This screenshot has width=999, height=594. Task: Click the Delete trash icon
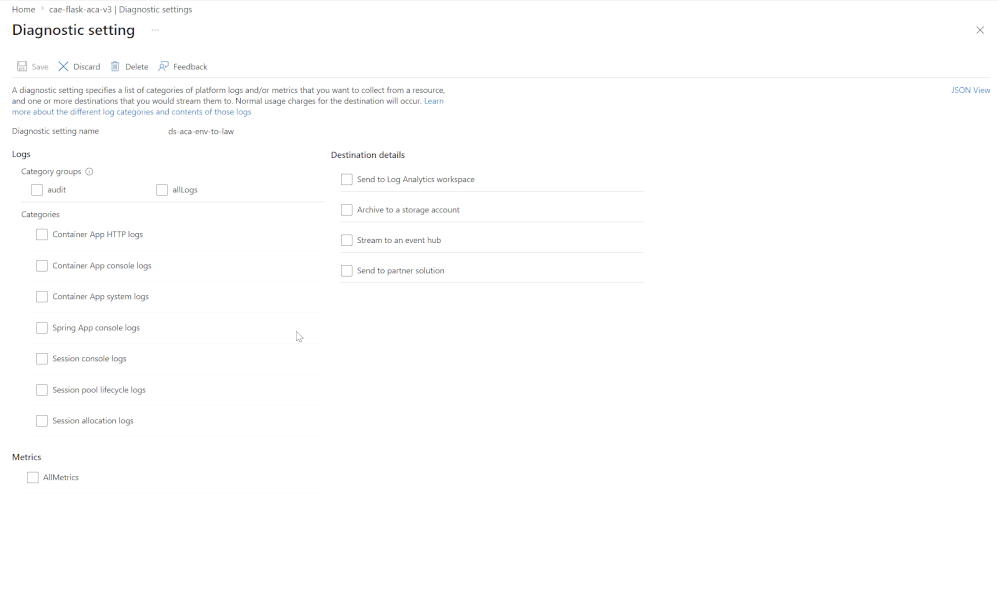[115, 66]
